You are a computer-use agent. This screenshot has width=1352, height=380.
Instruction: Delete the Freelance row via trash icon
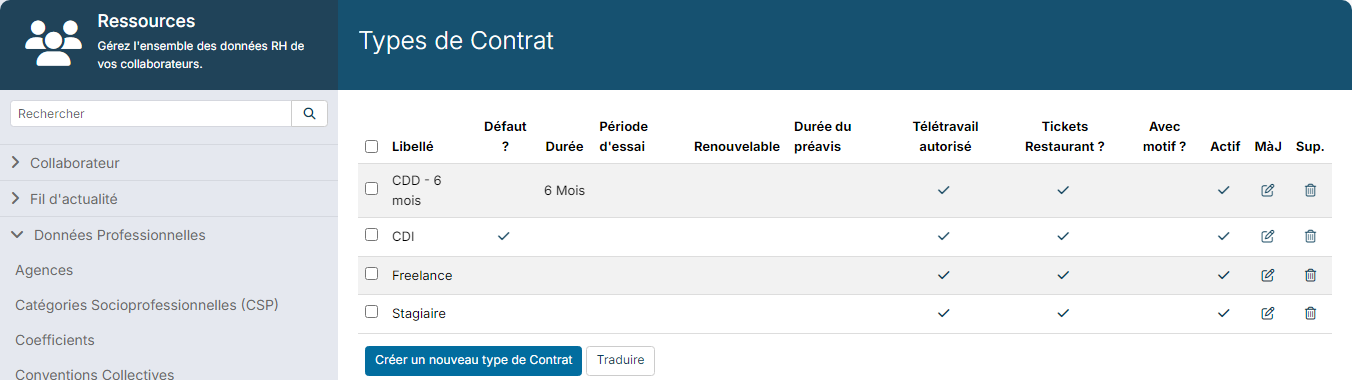[x=1310, y=275]
